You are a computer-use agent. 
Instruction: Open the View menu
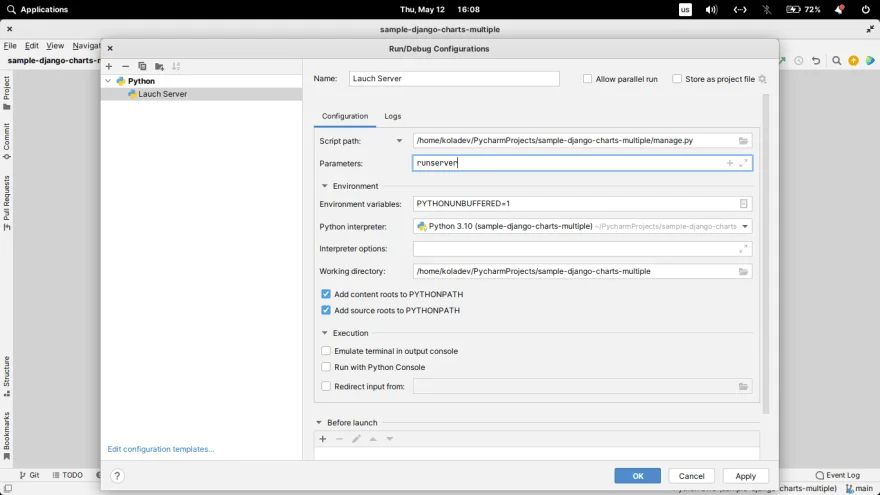click(54, 45)
